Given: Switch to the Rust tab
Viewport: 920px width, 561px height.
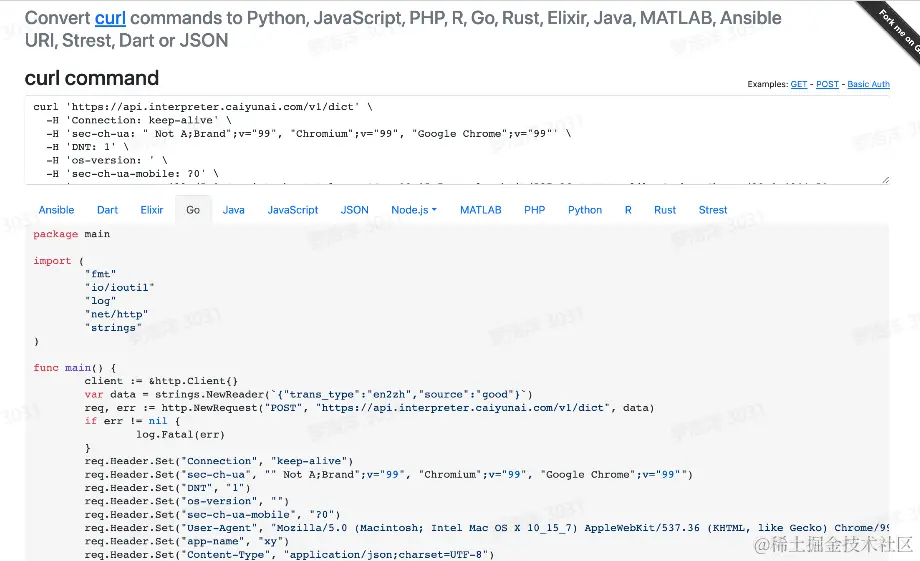Looking at the screenshot, I should tap(665, 210).
